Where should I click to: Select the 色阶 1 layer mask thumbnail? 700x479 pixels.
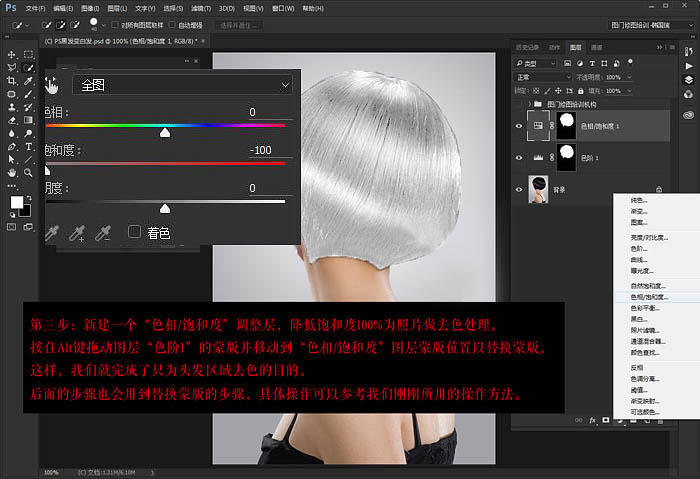point(566,156)
